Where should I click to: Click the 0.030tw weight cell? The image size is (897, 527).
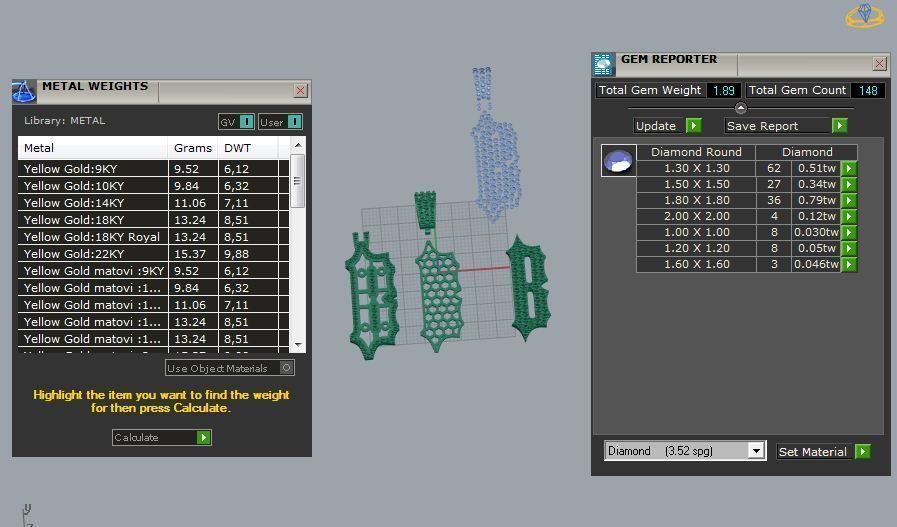click(x=816, y=232)
